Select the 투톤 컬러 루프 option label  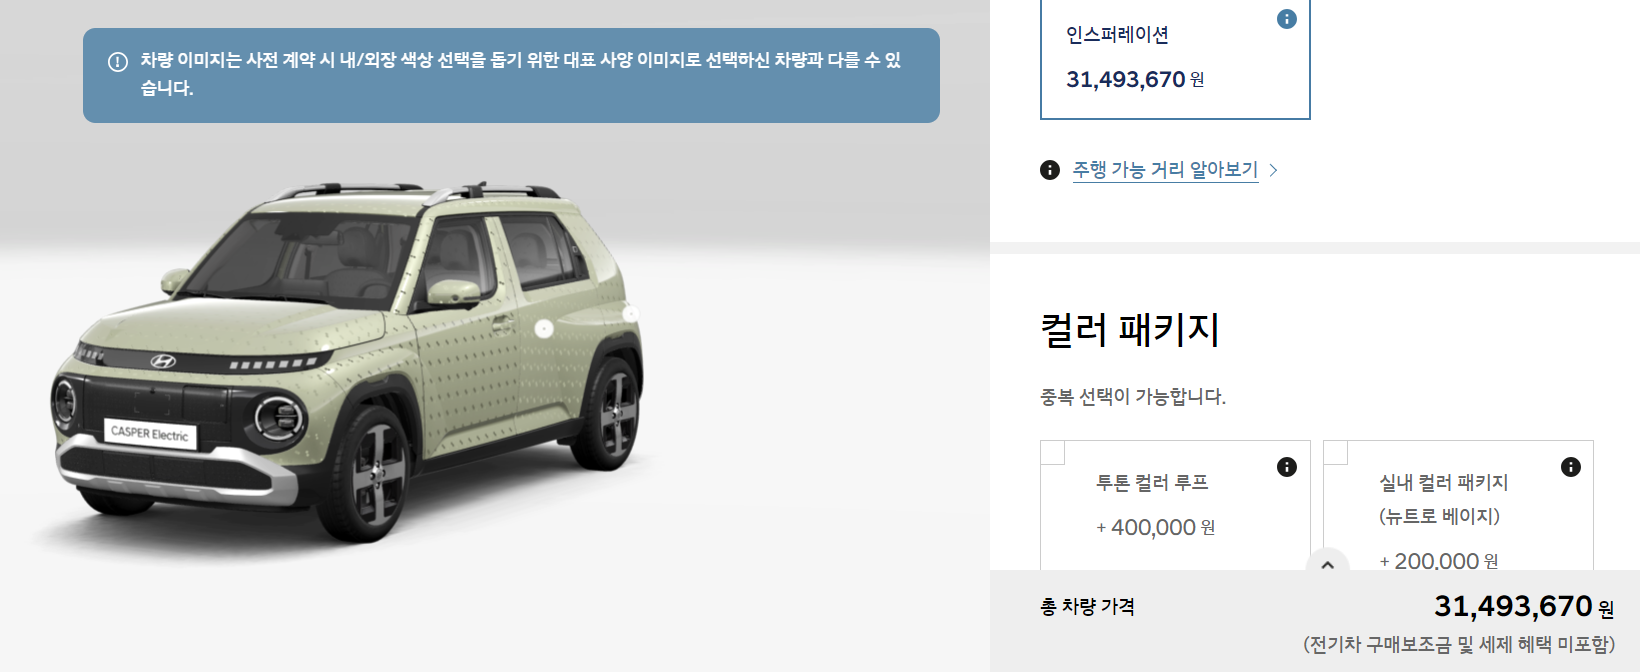1152,483
